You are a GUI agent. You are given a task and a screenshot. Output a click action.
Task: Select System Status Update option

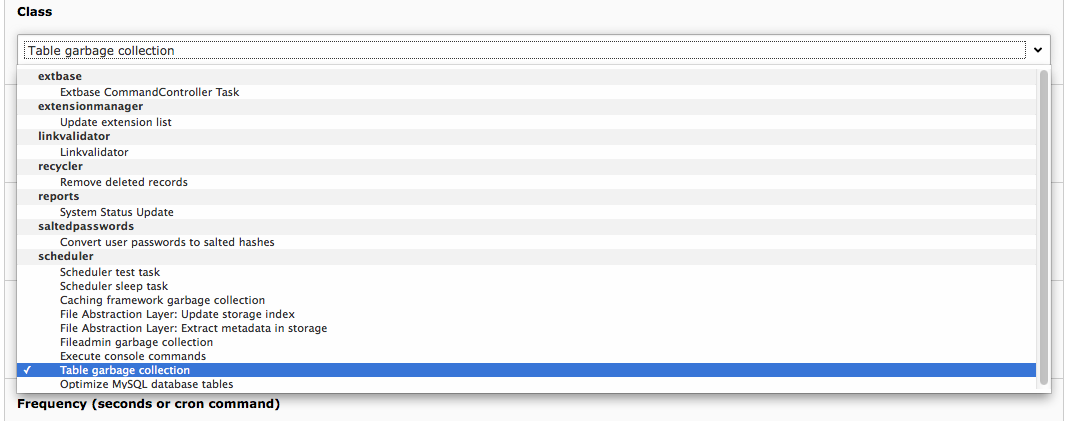click(117, 212)
